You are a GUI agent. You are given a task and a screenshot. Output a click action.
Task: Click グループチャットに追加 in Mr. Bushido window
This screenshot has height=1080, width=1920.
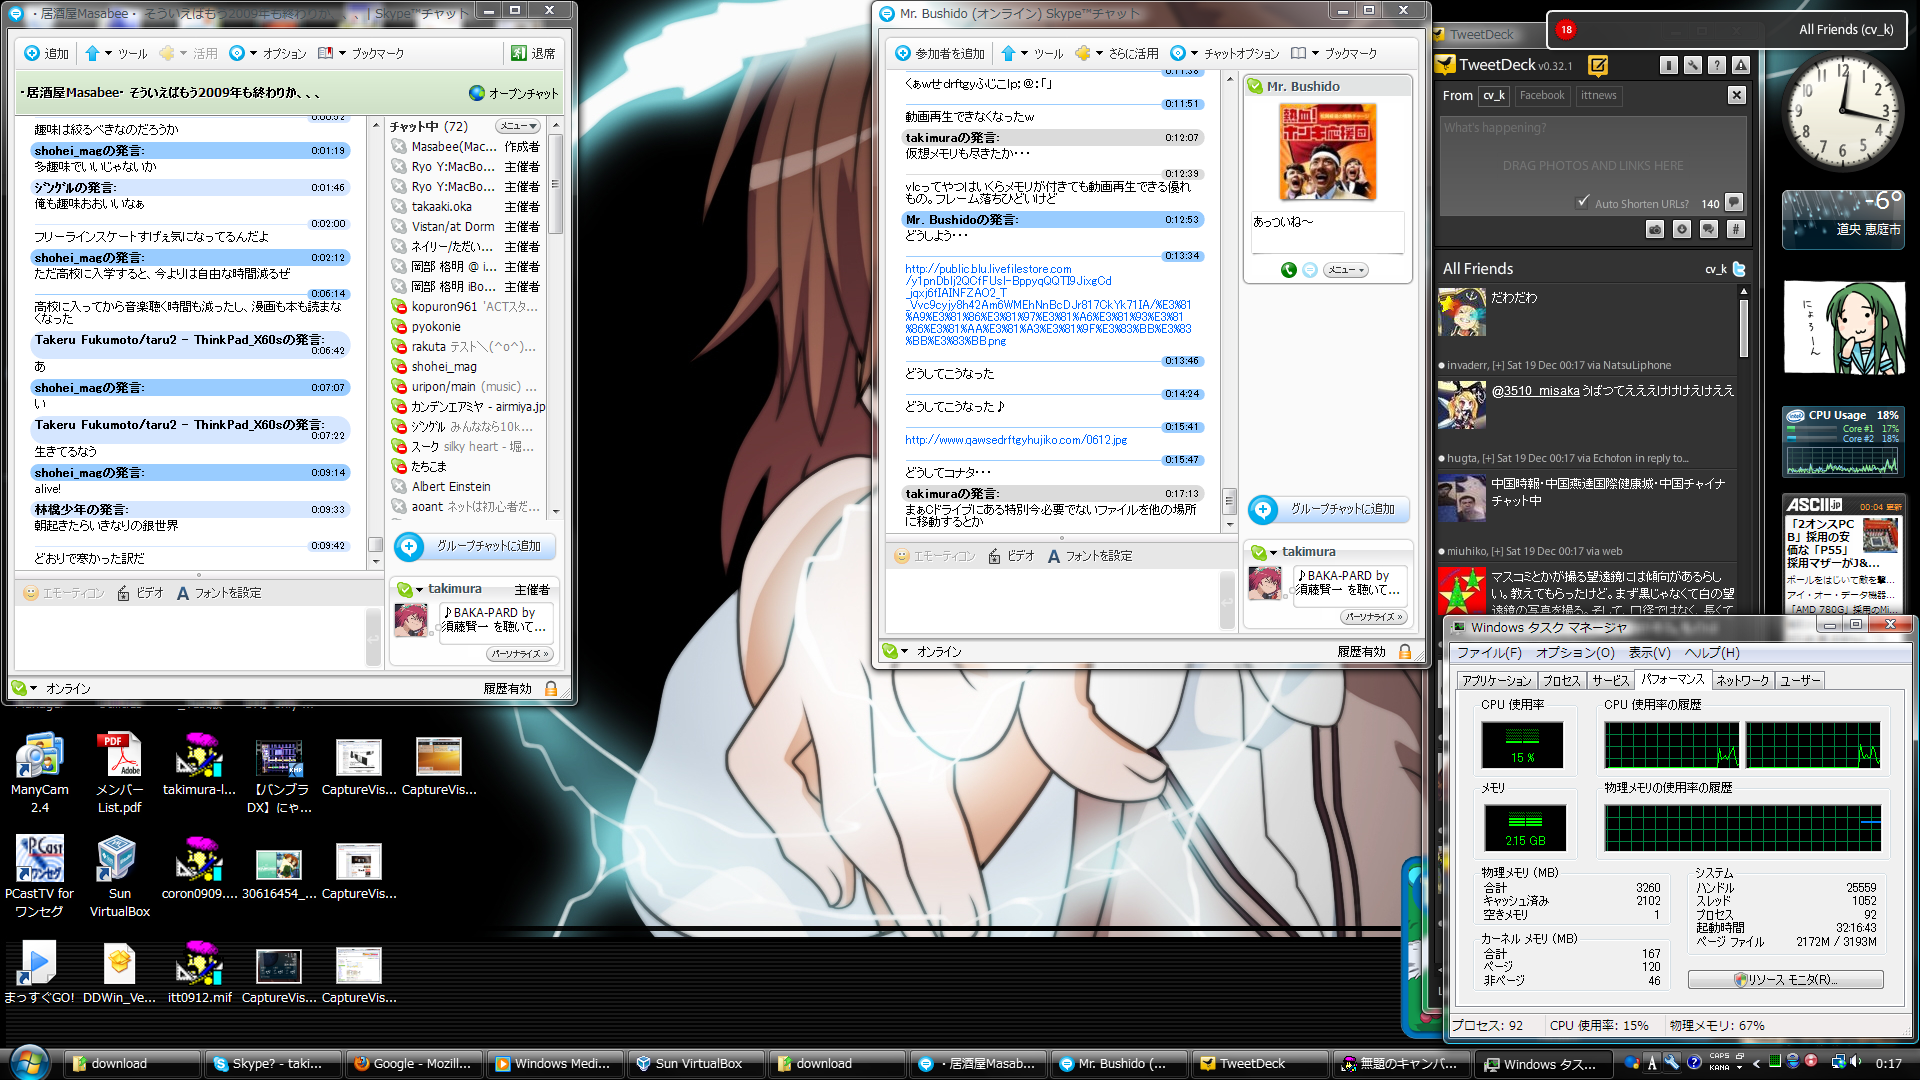[x=1328, y=509]
